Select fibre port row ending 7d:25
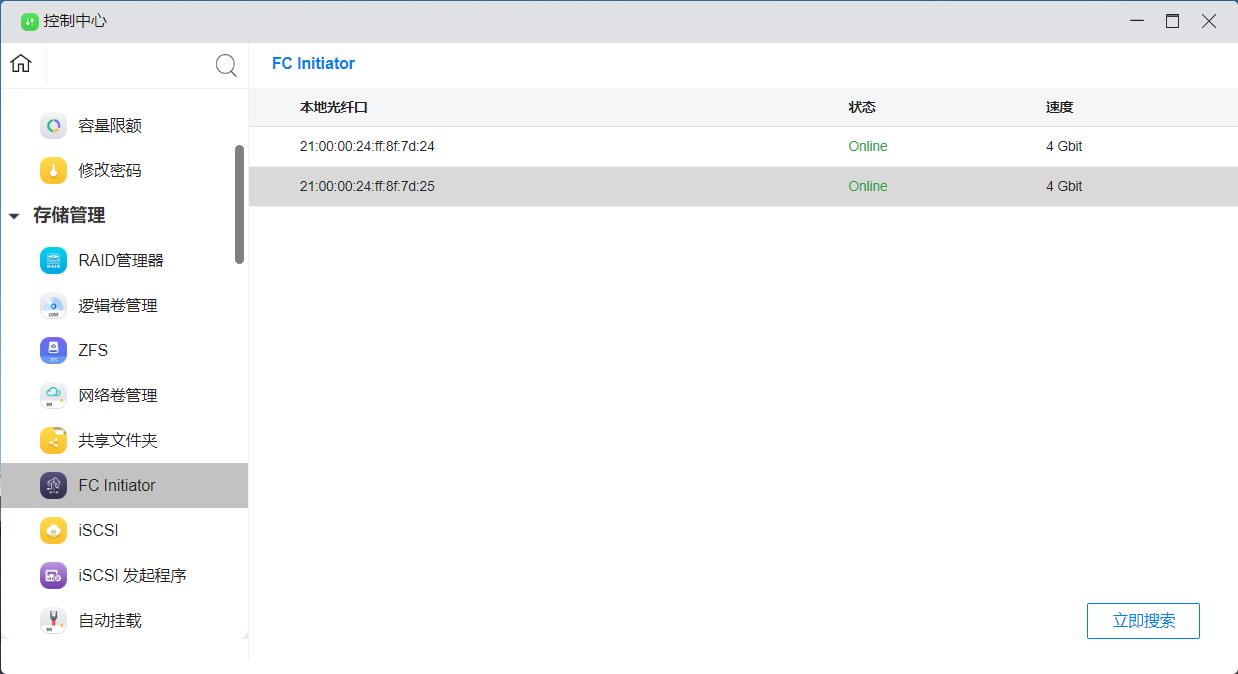Viewport: 1238px width, 674px height. coord(367,187)
